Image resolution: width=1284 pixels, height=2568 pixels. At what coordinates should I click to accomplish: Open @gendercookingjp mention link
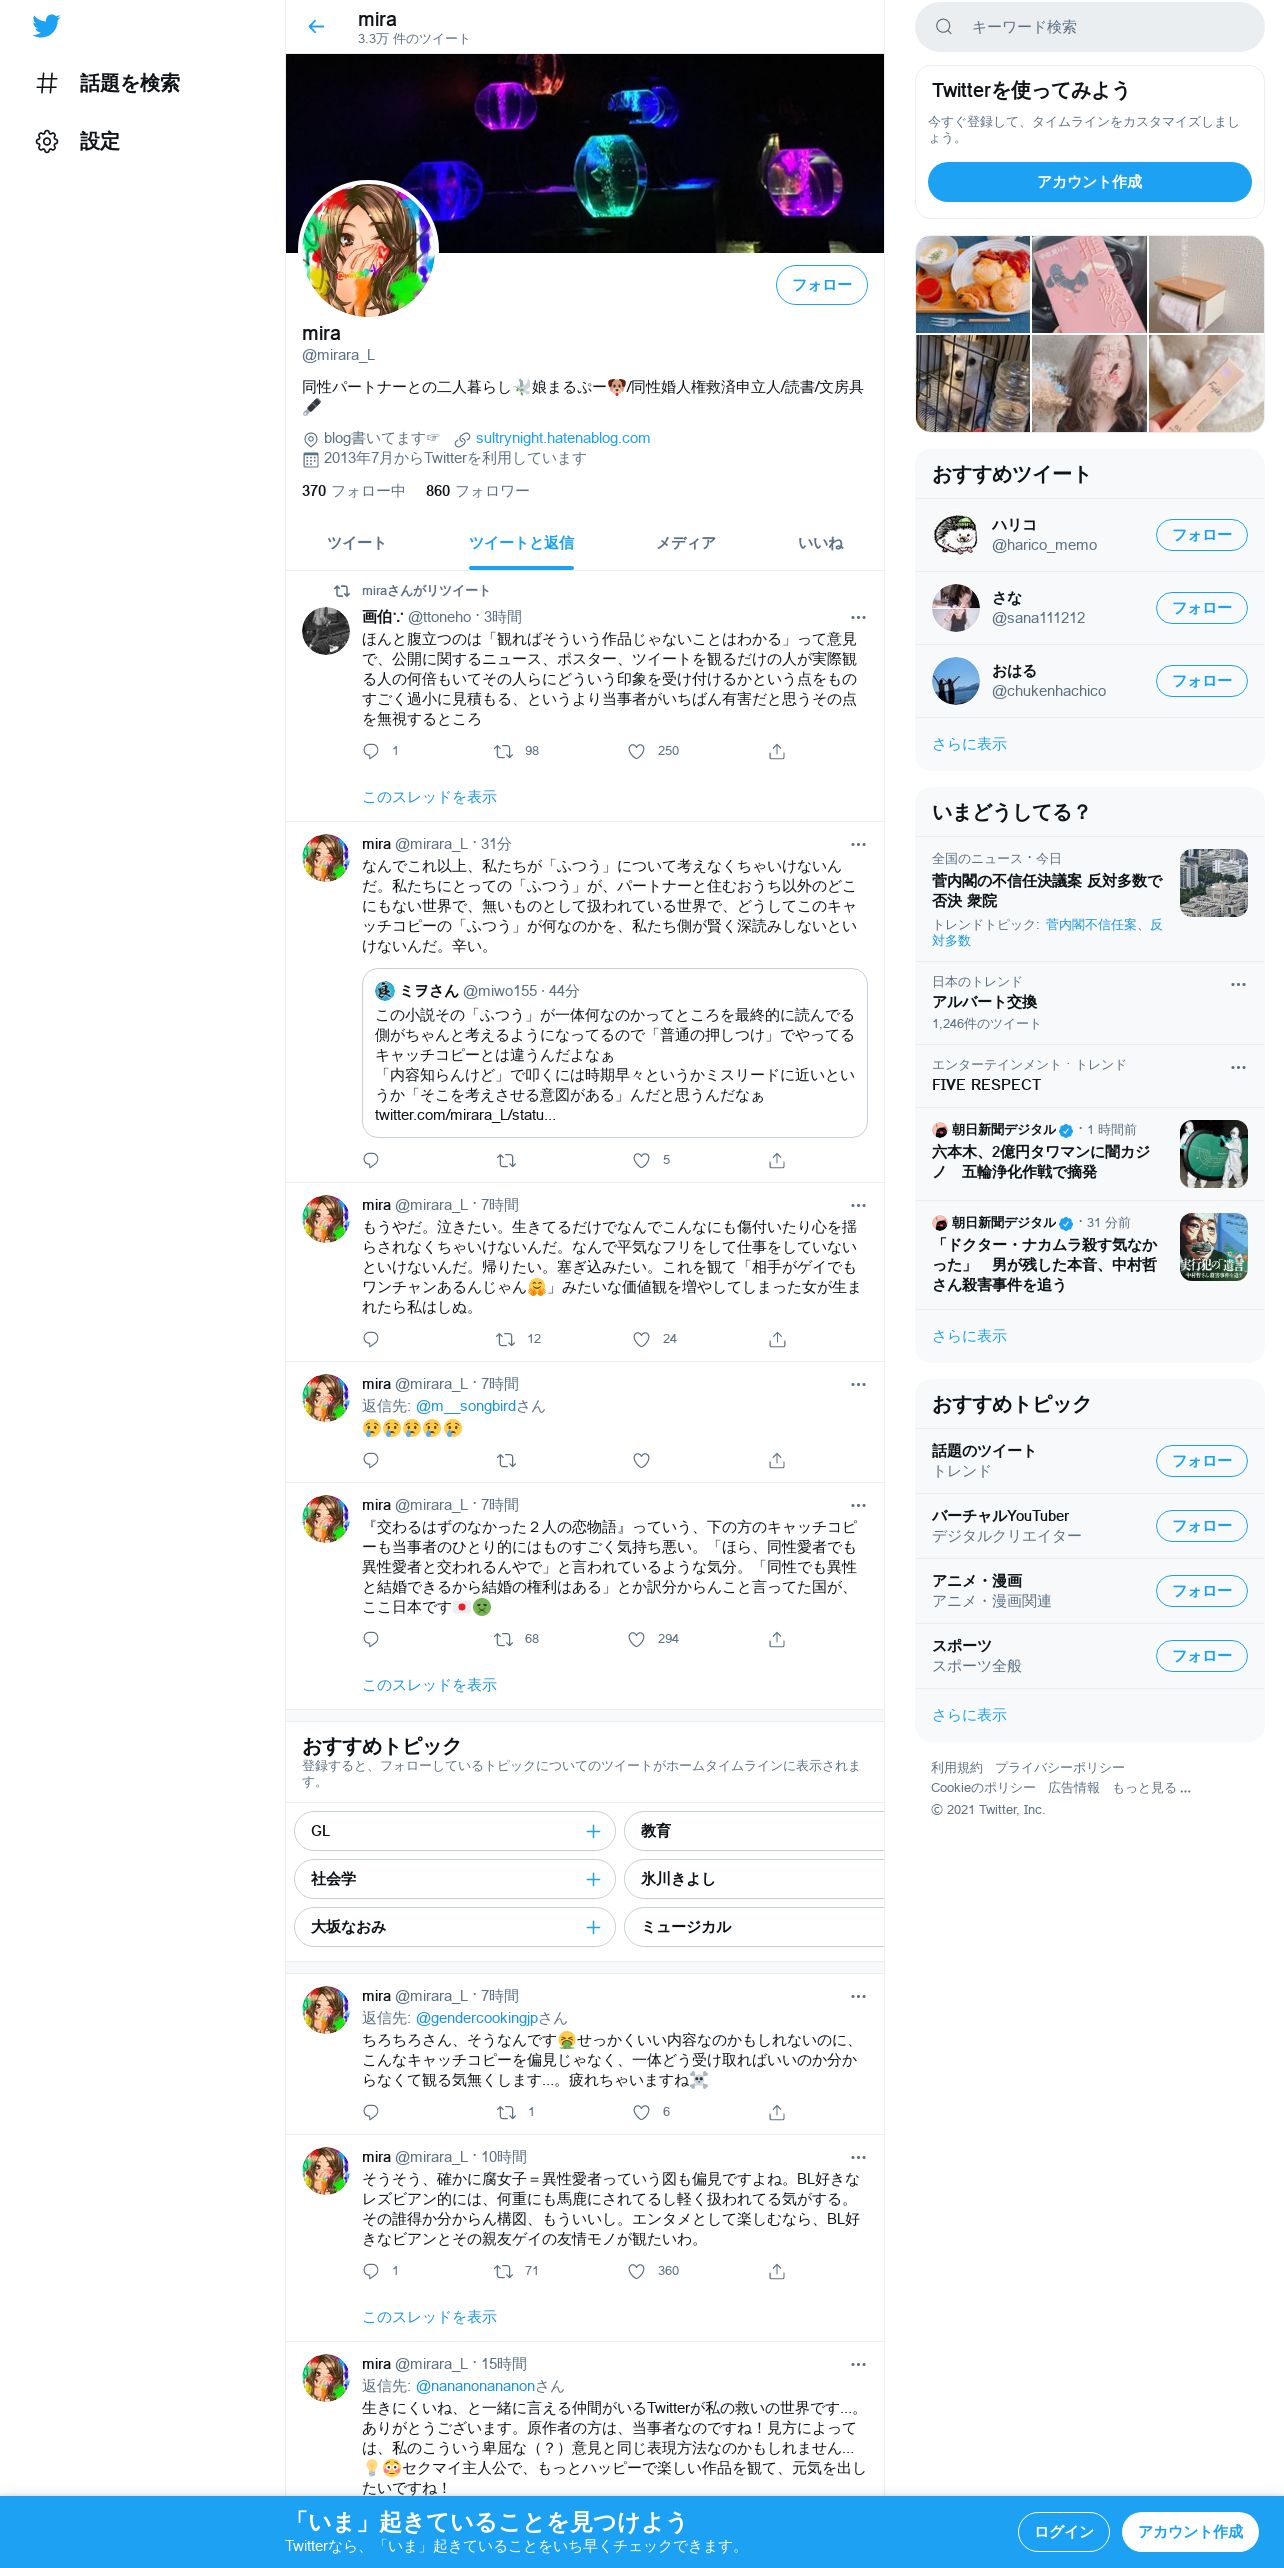click(x=477, y=2018)
